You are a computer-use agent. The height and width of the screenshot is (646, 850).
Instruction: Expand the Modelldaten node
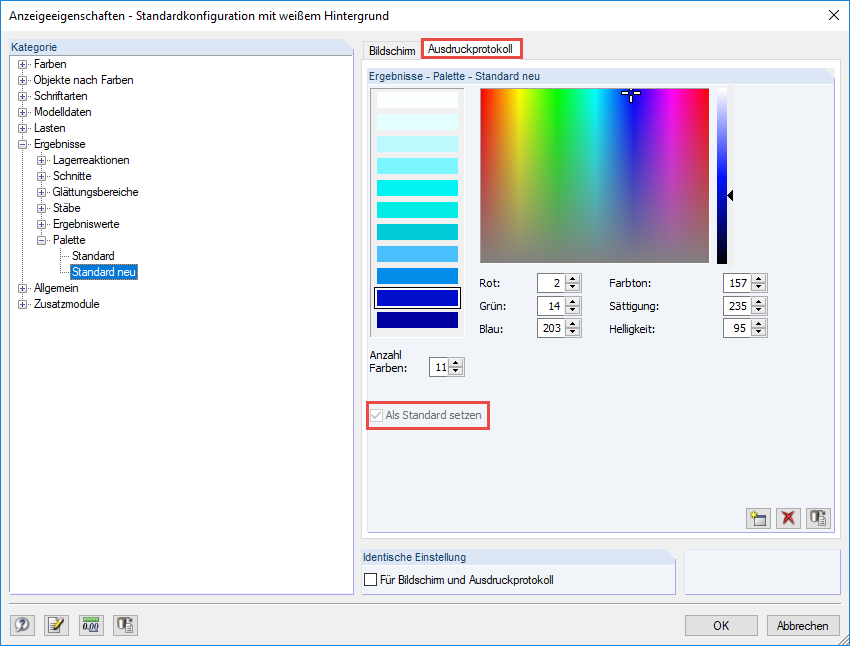[x=22, y=112]
